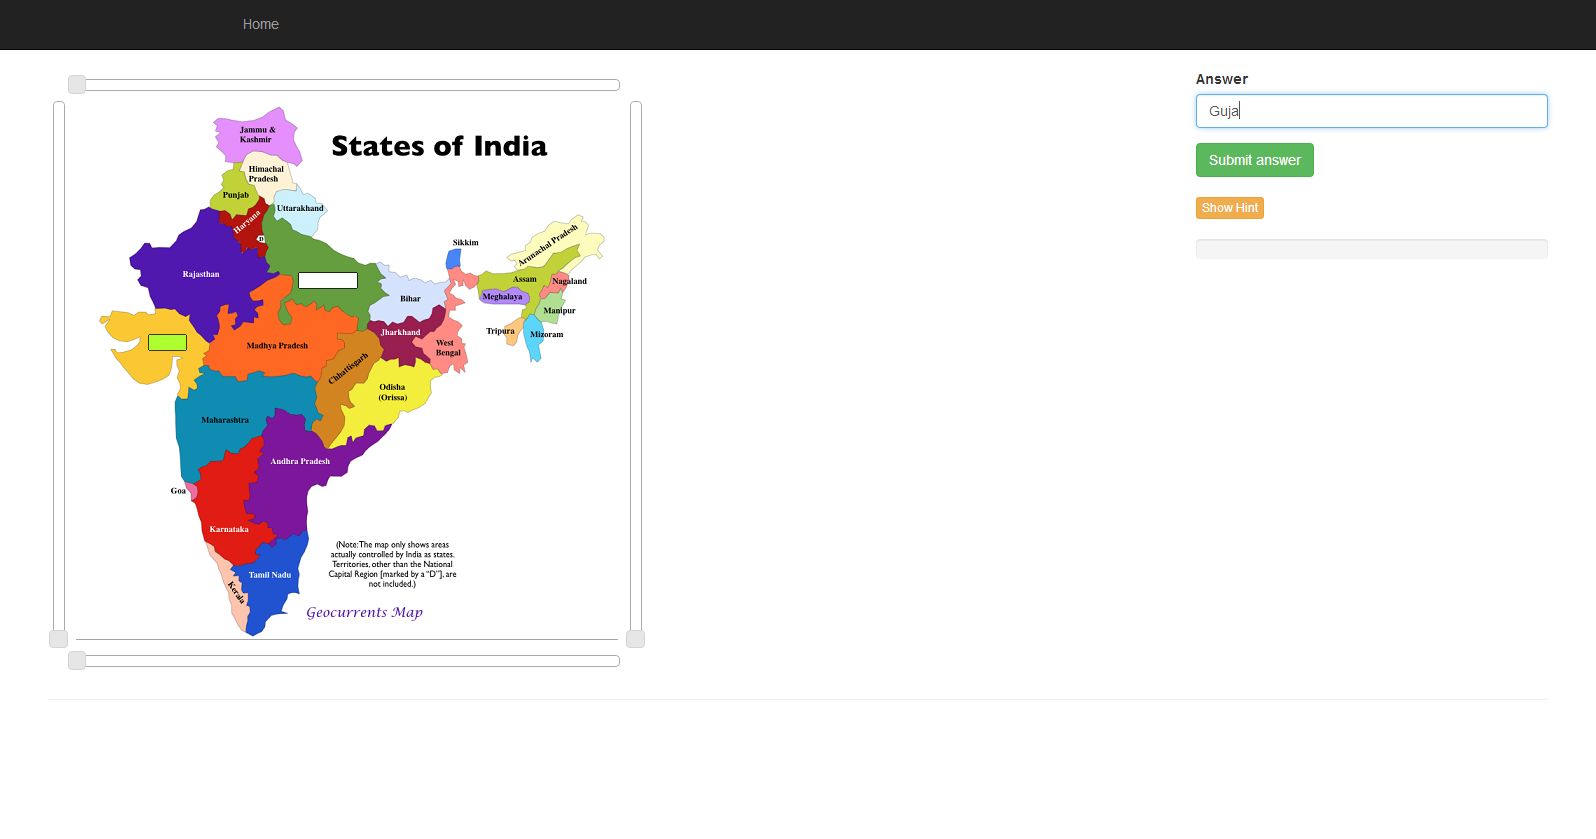Click the Kerala label on map
Image resolution: width=1596 pixels, height=839 pixels.
(x=236, y=592)
